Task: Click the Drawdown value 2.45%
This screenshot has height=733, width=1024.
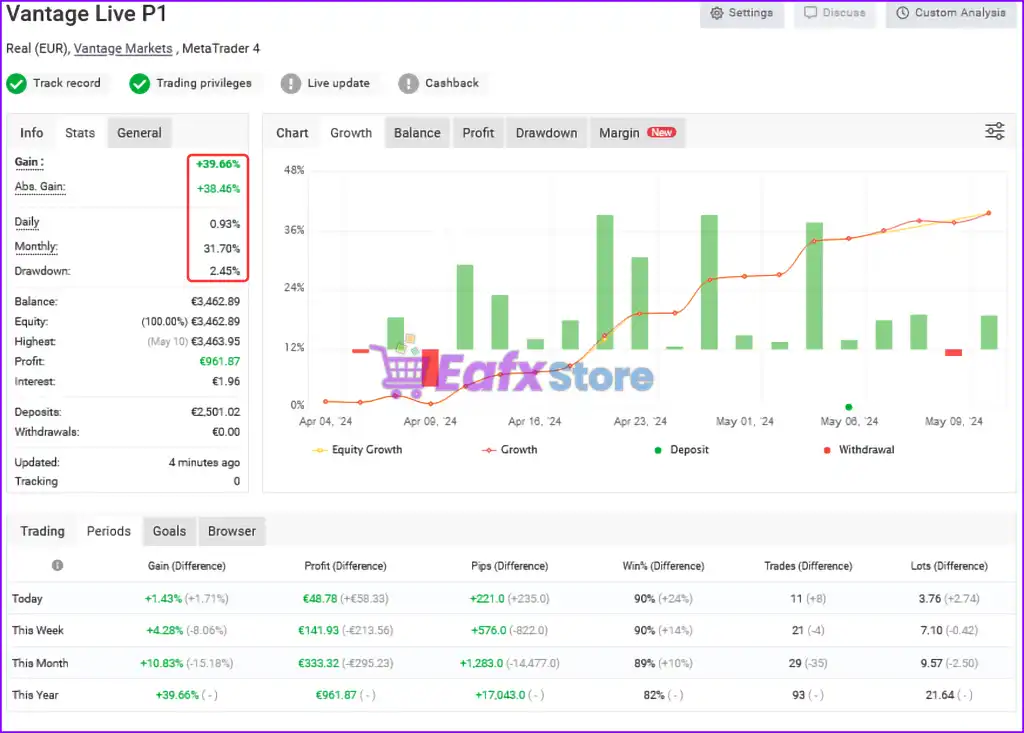Action: 225,270
